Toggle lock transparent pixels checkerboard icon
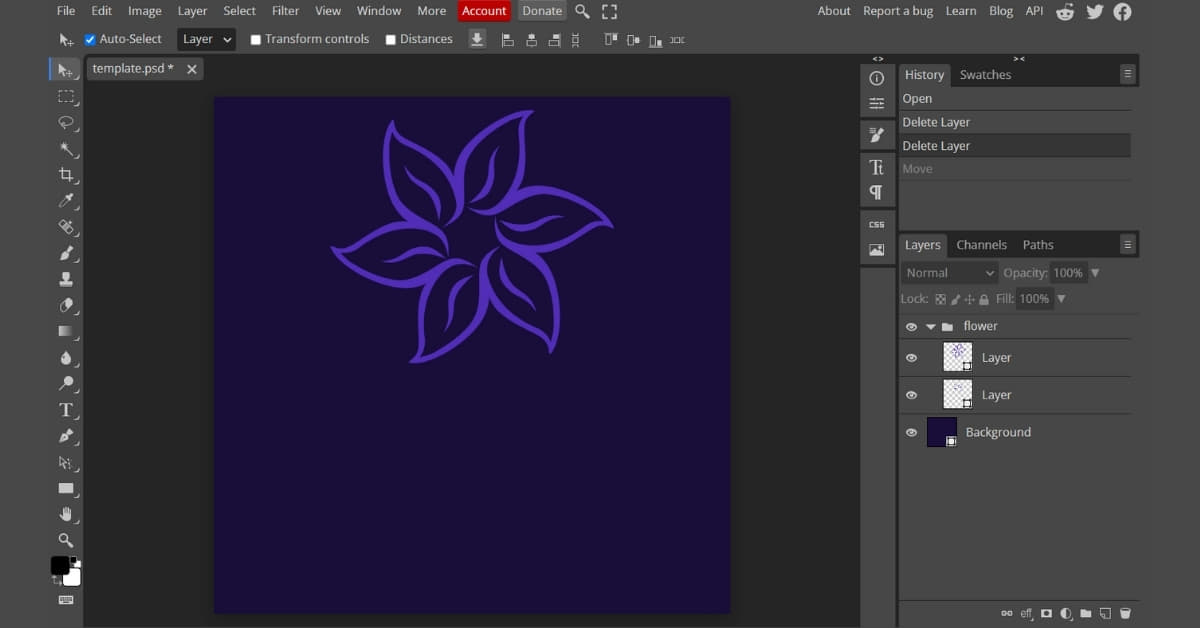1200x628 pixels. (x=940, y=299)
